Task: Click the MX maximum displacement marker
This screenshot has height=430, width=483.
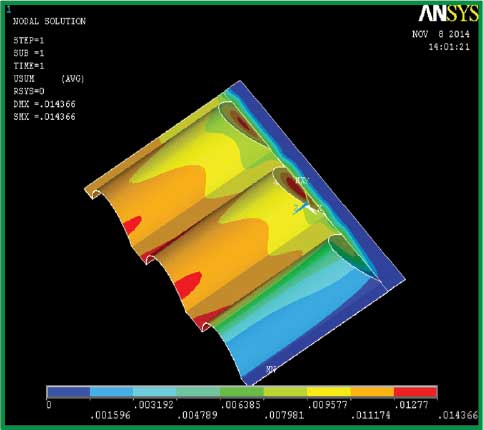Action: click(x=301, y=180)
